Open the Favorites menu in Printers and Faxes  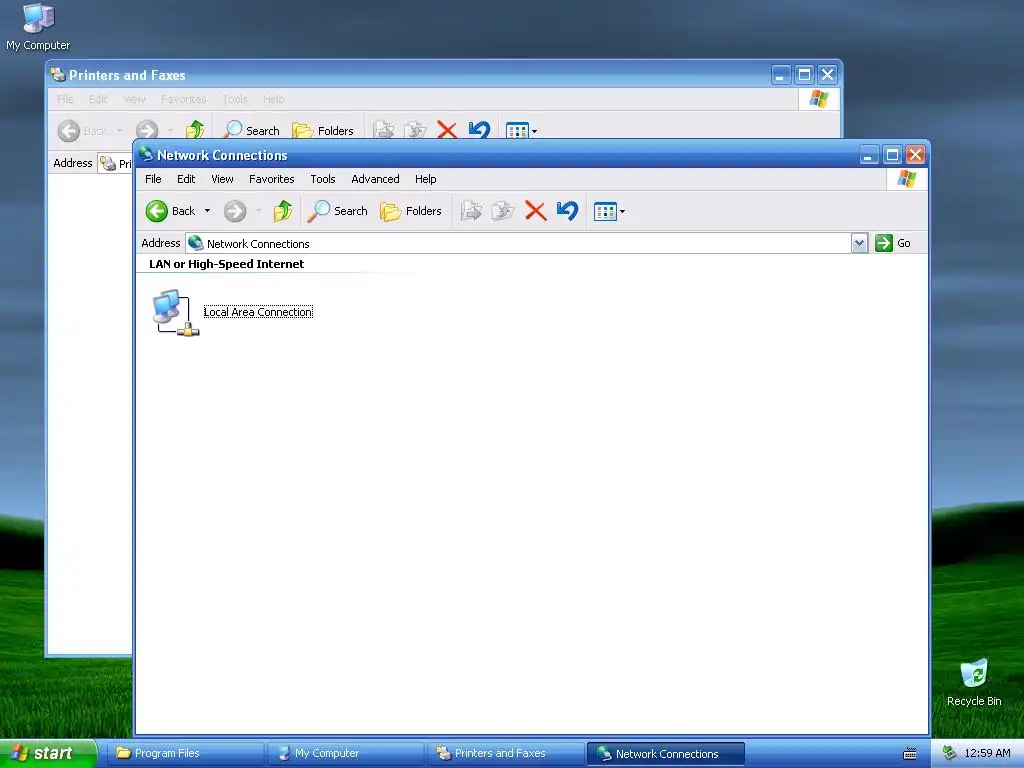184,99
